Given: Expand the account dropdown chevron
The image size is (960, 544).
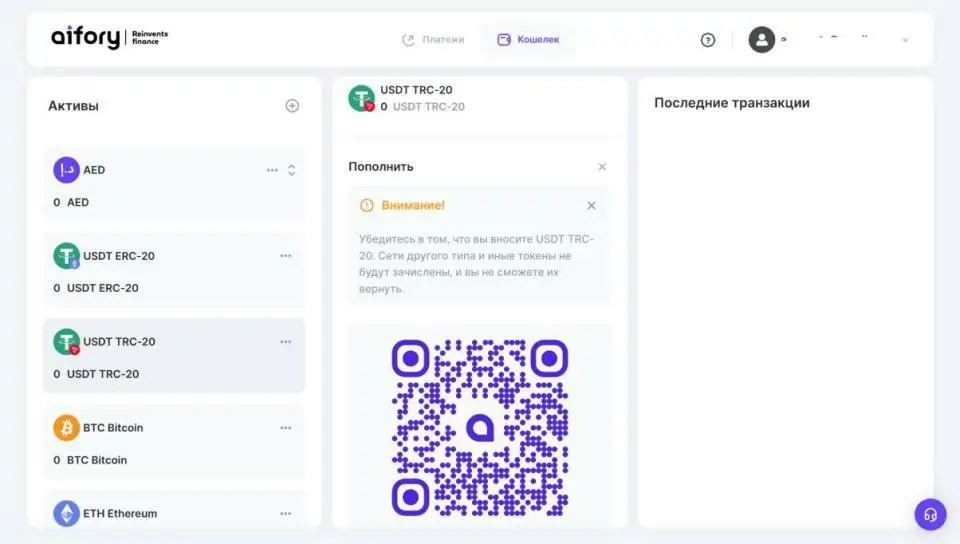Looking at the screenshot, I should [905, 40].
